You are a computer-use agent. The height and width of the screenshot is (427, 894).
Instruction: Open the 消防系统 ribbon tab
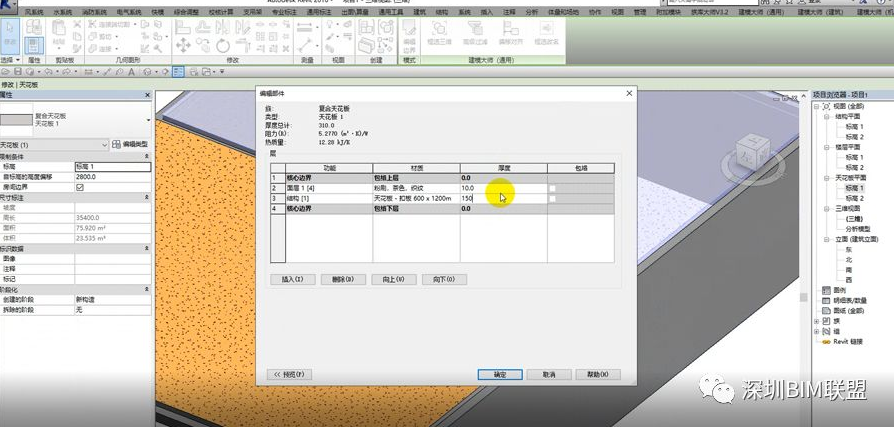point(94,12)
